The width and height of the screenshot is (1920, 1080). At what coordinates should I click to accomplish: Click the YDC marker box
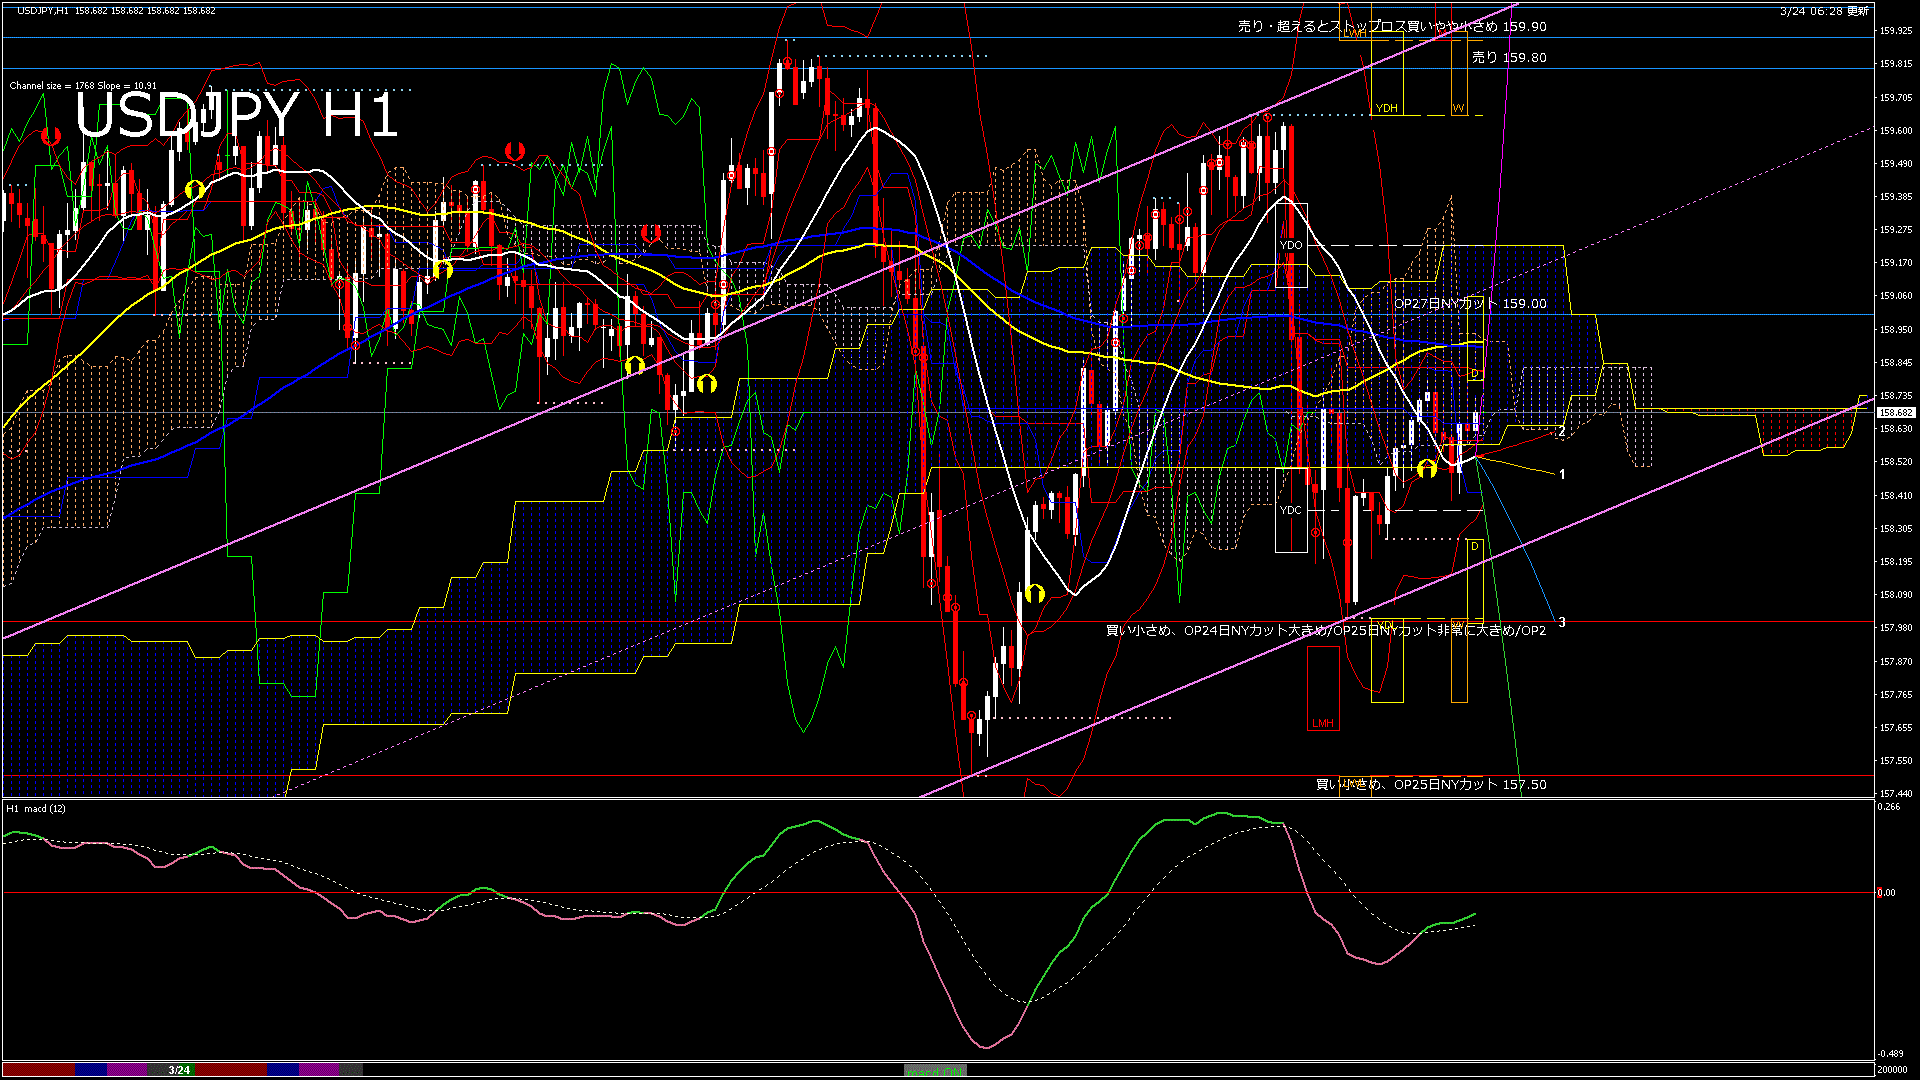(1291, 510)
